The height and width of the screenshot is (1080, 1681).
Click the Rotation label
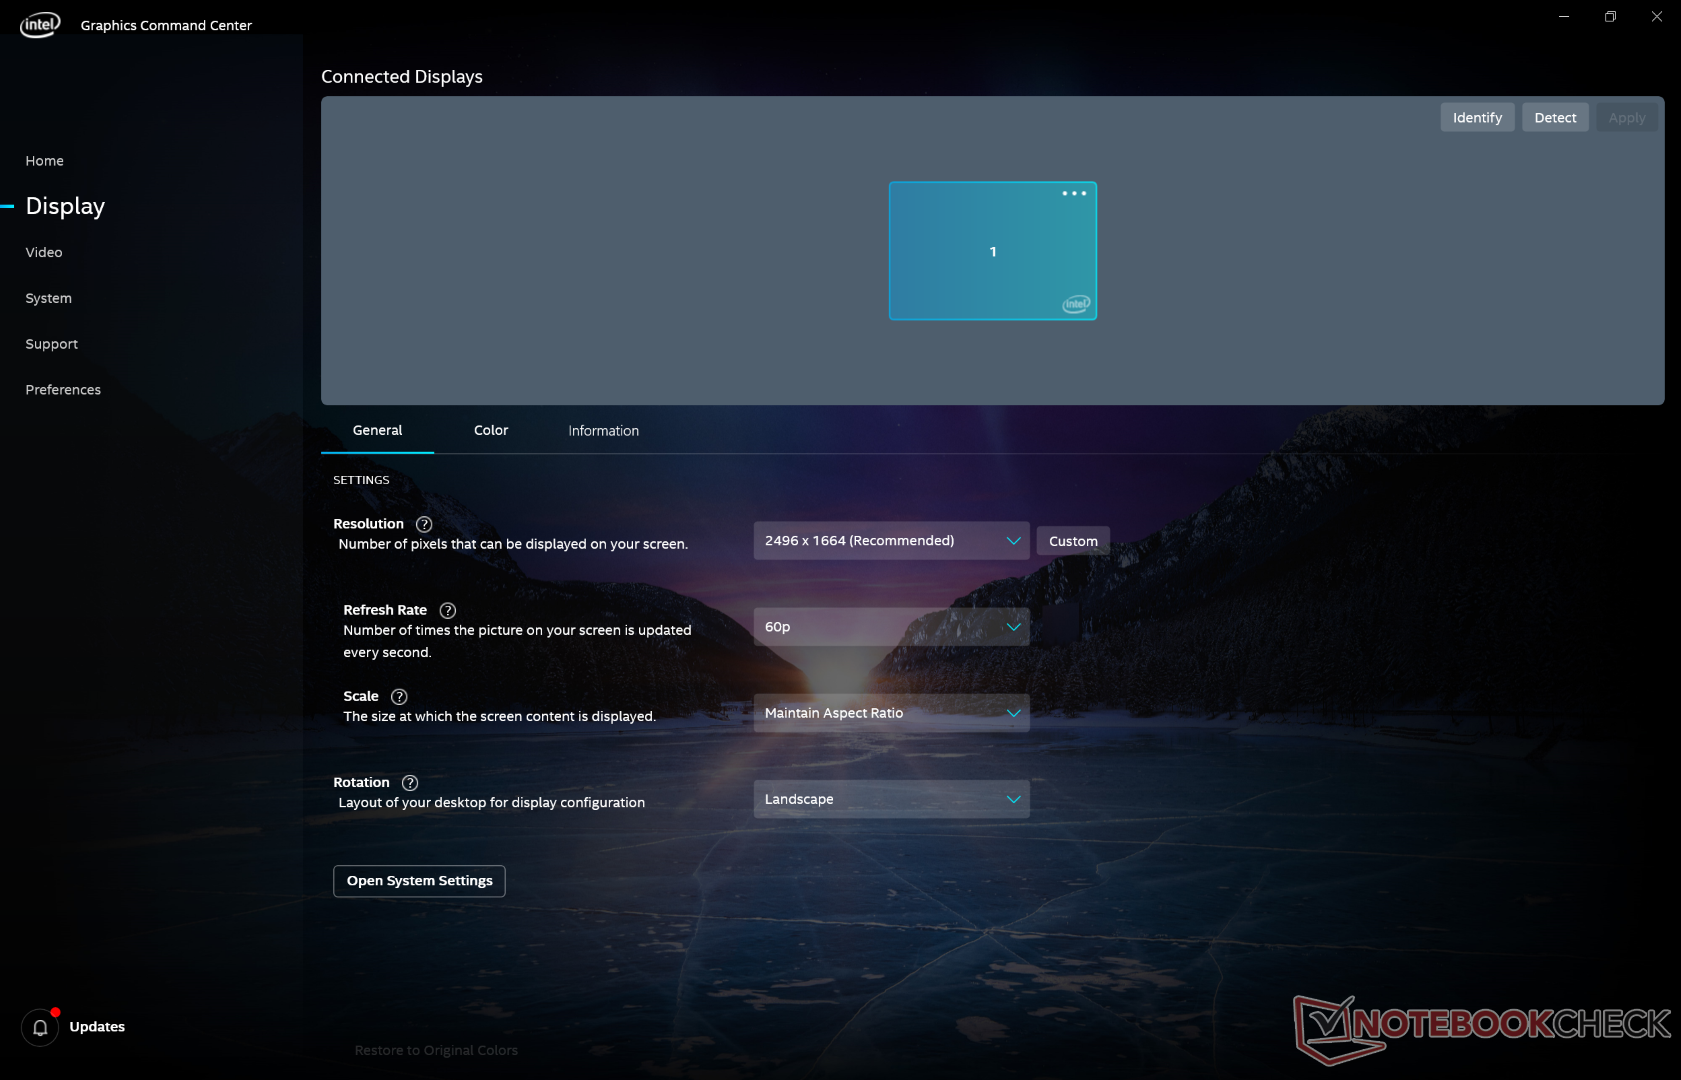coord(361,782)
